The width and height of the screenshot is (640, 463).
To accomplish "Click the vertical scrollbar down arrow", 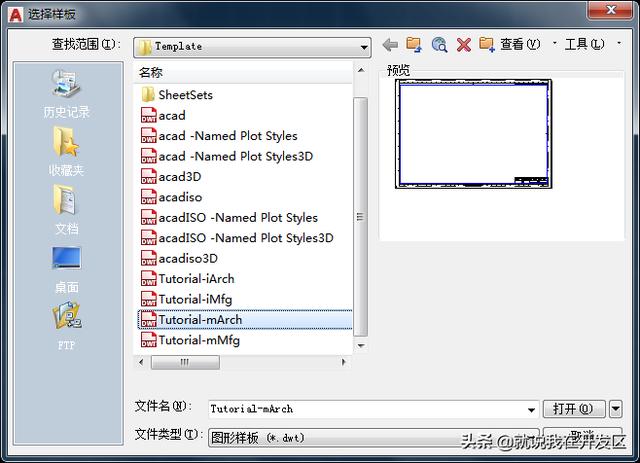I will [x=361, y=346].
